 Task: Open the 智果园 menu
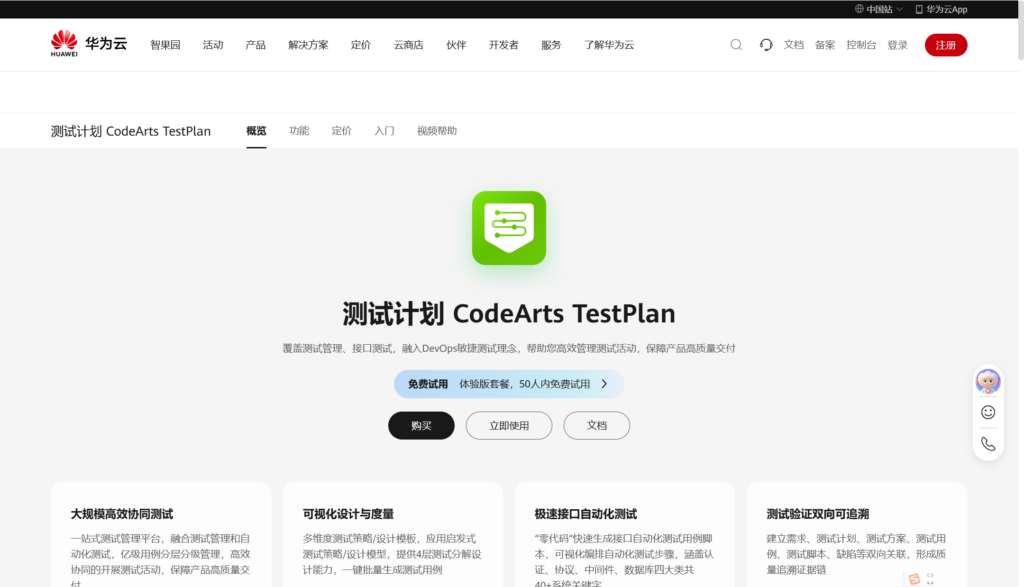165,45
